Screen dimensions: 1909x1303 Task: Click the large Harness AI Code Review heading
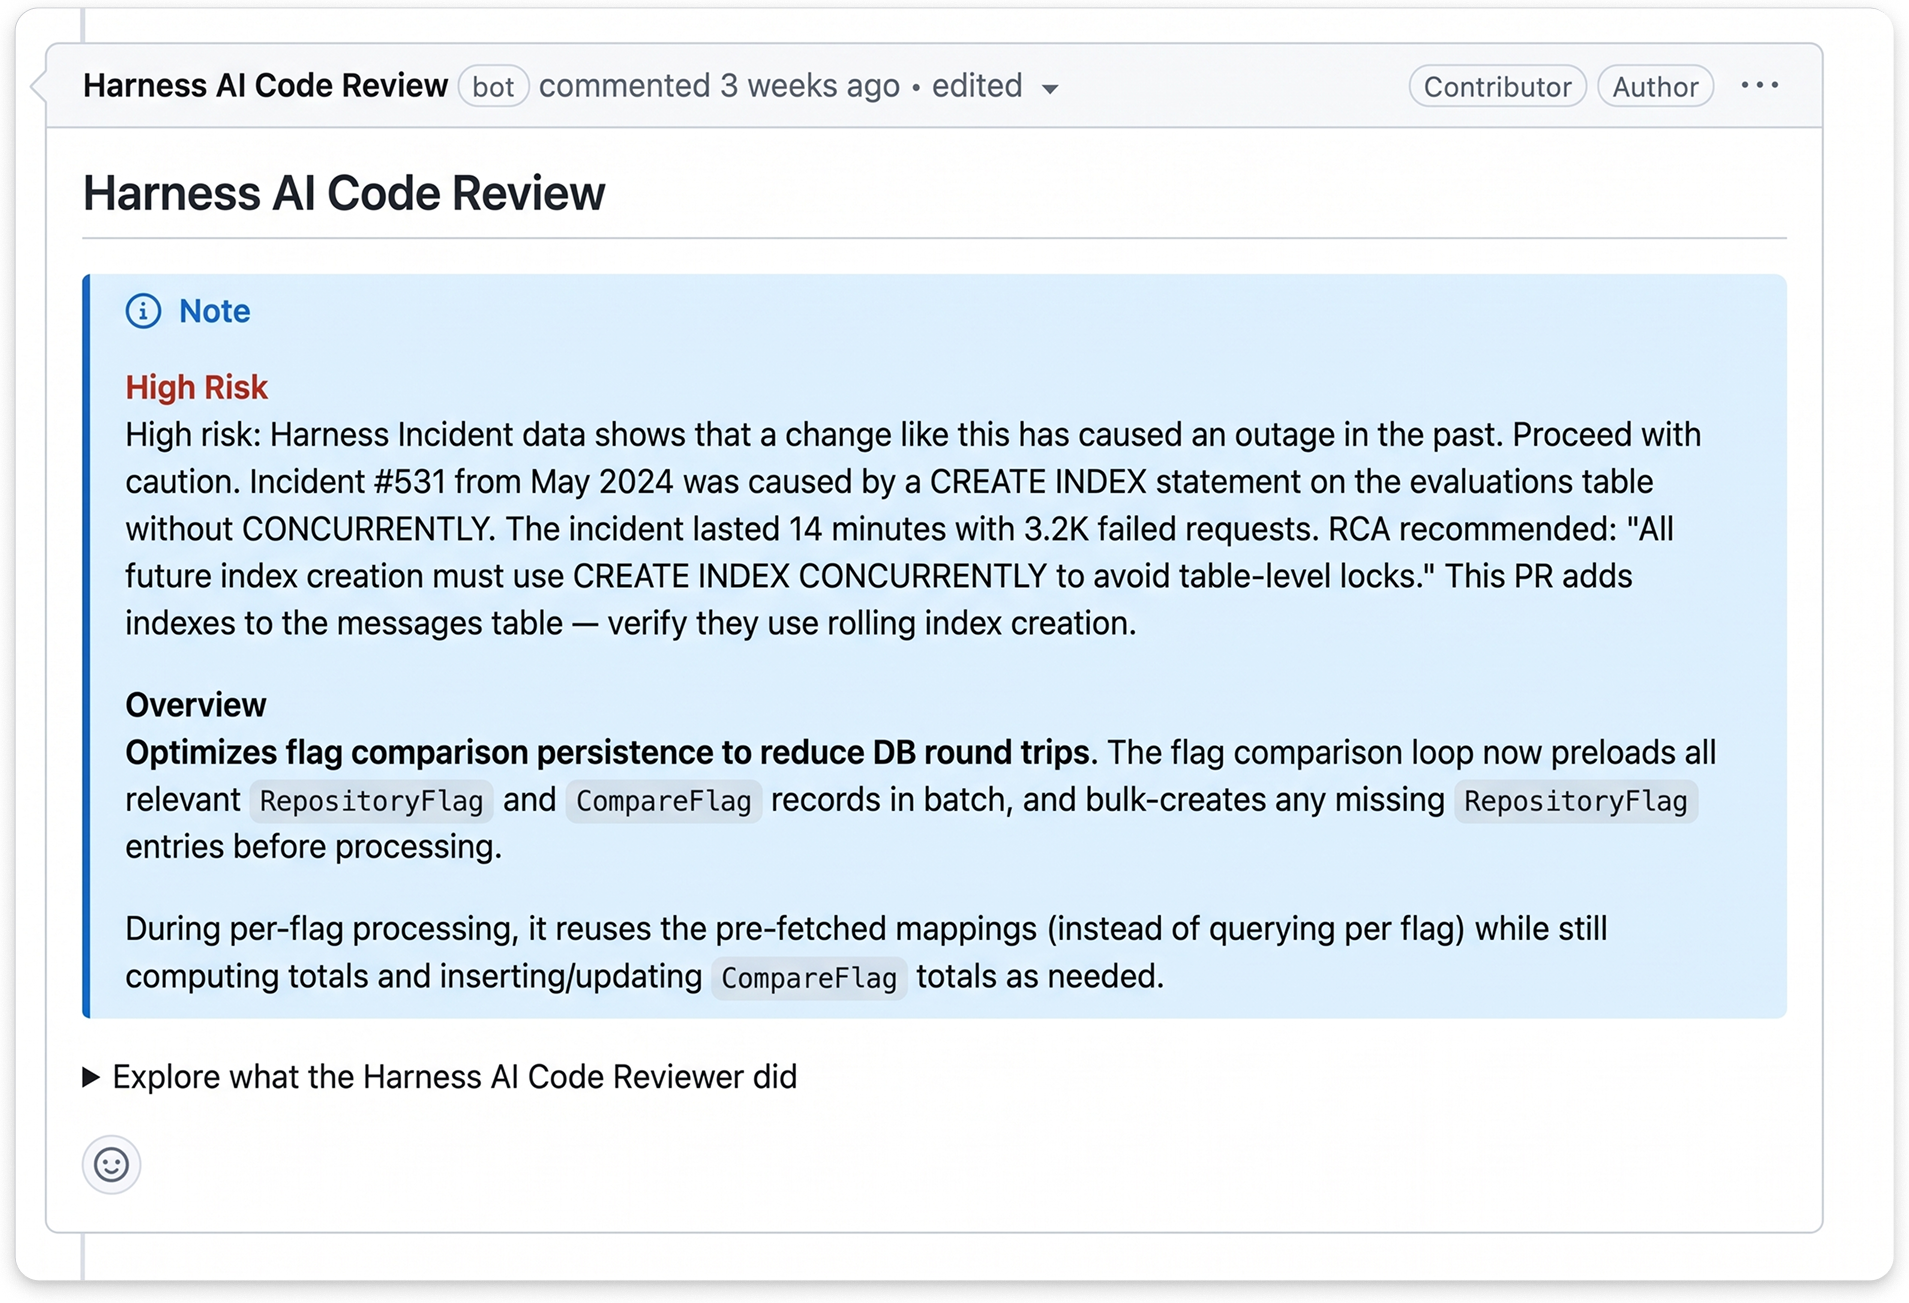point(344,193)
